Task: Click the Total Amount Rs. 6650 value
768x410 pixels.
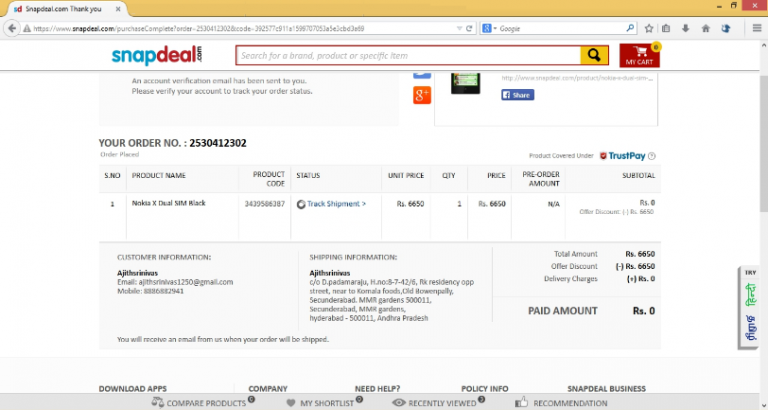Action: [640, 254]
